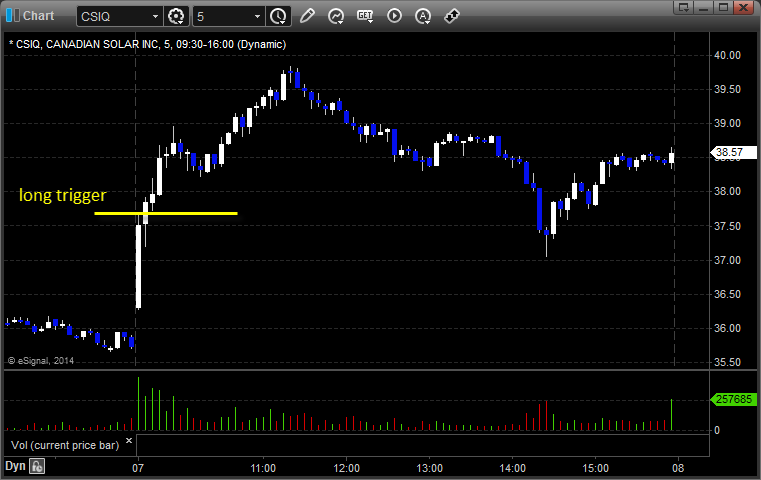
Task: Open the alerts A circle menu
Action: (423, 17)
